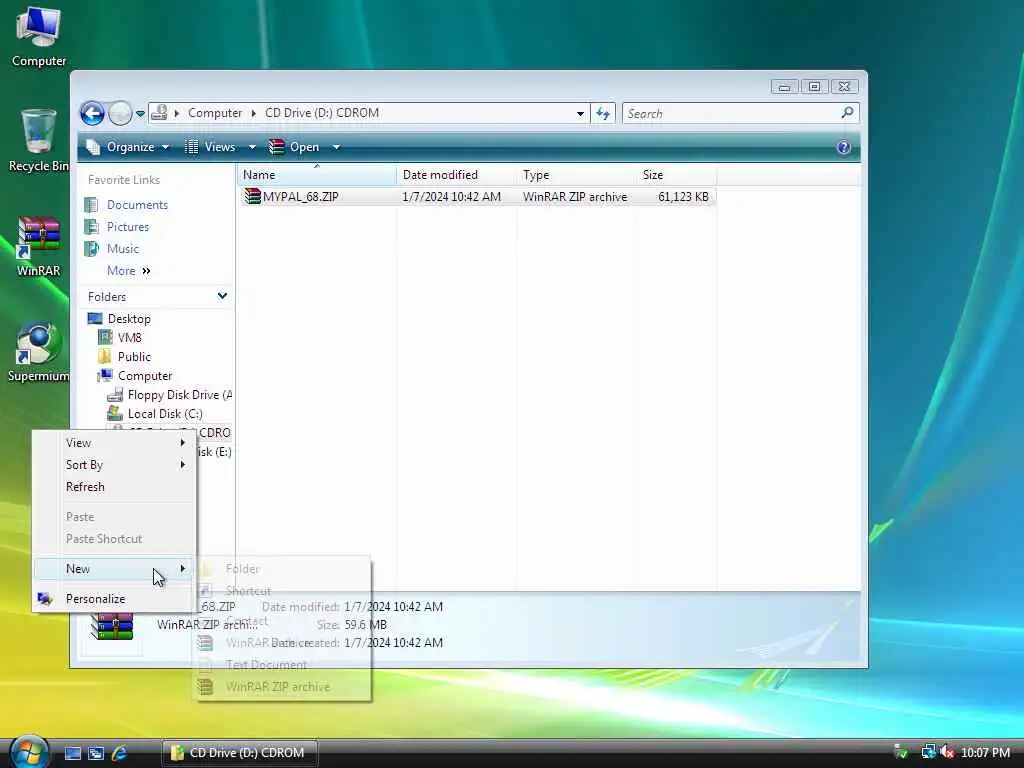Select Desktop in the folder tree
Image resolution: width=1024 pixels, height=768 pixels.
129,319
